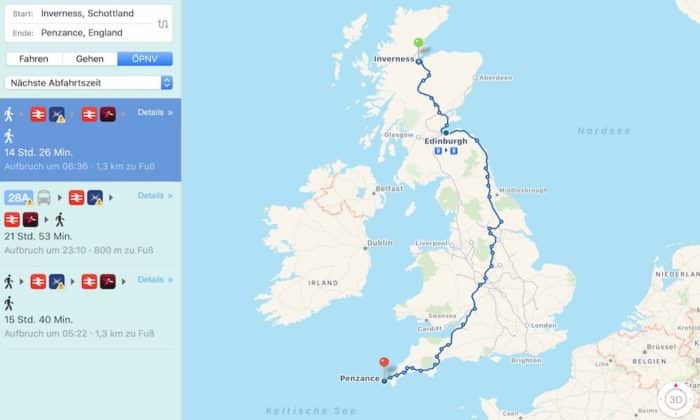
Task: Click the 28A bus line badge
Action: tap(18, 198)
